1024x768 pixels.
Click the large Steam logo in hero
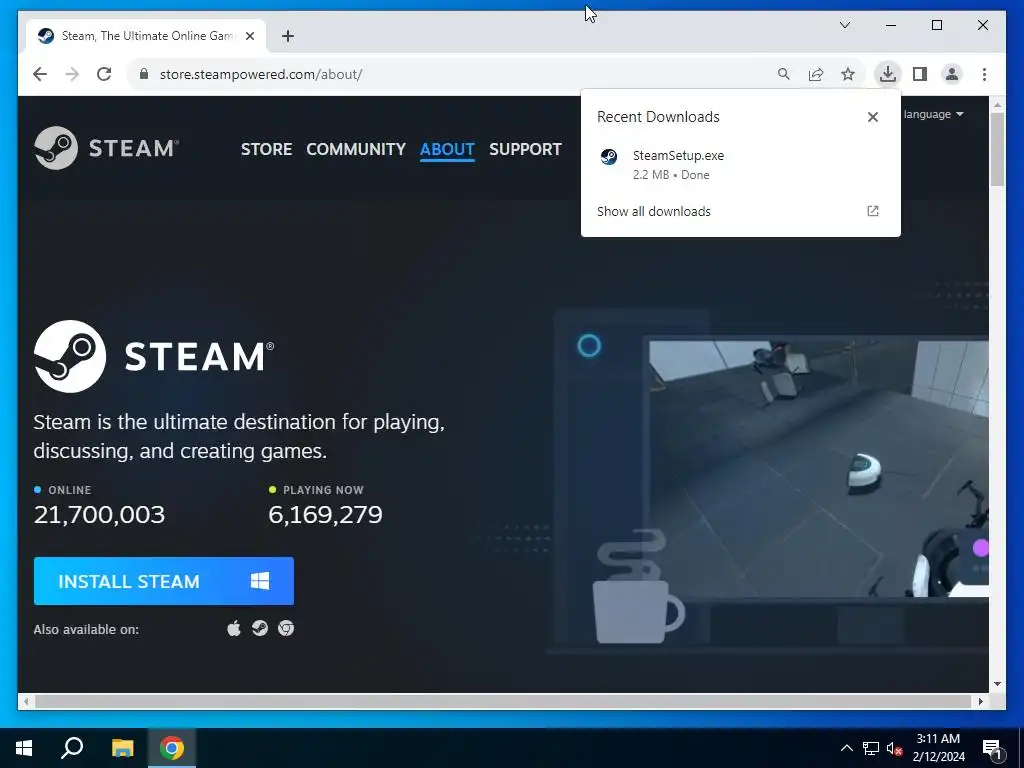point(154,357)
